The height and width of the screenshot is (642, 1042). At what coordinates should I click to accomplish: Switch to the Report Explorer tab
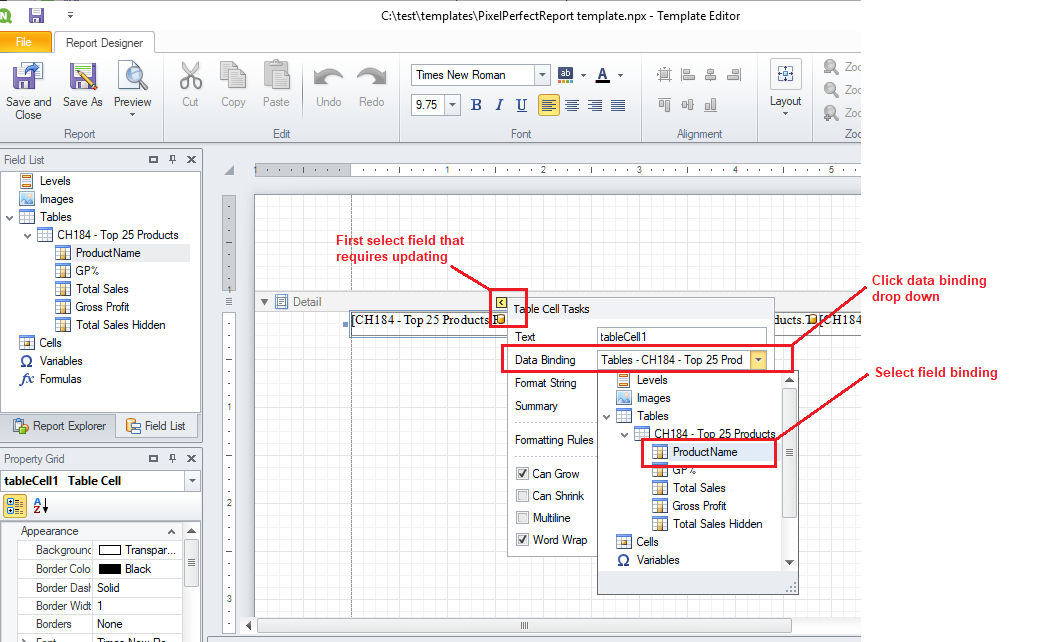tap(59, 426)
